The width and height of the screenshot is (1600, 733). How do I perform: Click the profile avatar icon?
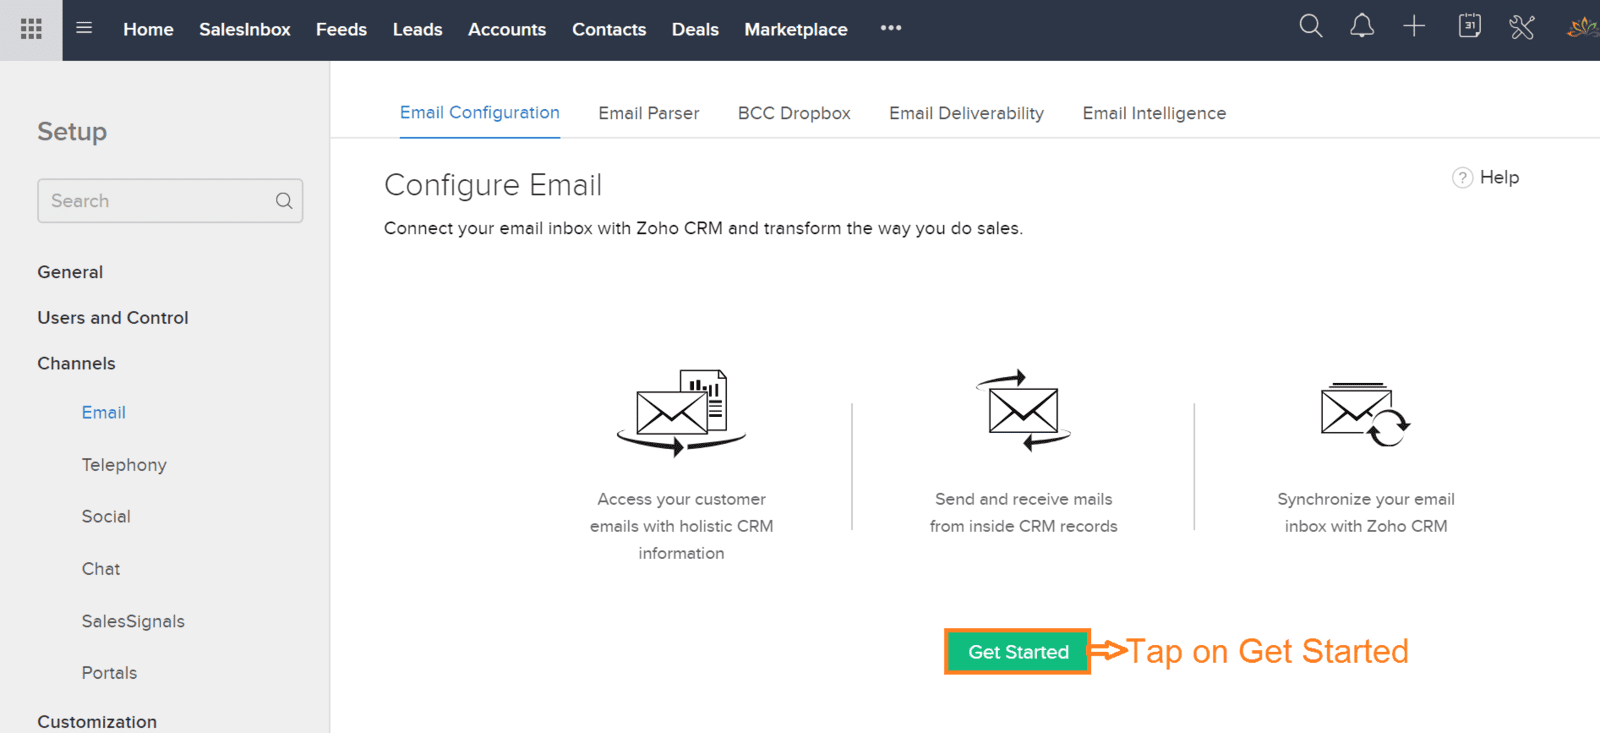(1582, 28)
